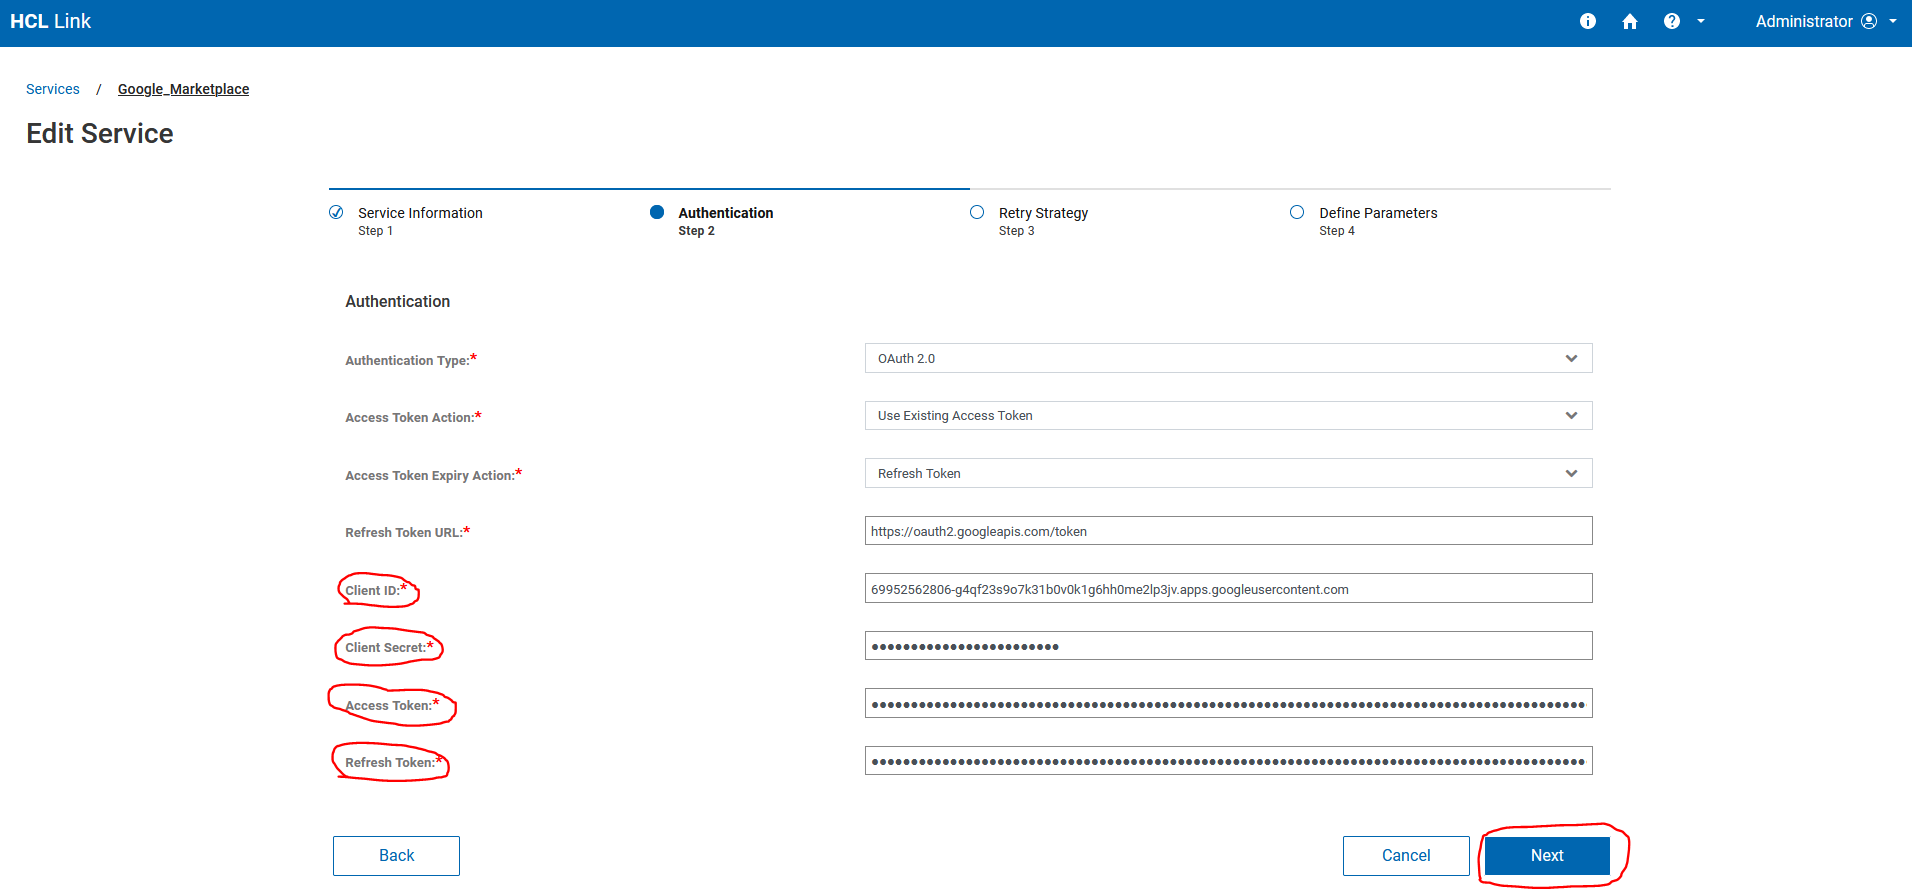This screenshot has width=1912, height=889.
Task: Open Define Parameters step label
Action: click(1378, 213)
